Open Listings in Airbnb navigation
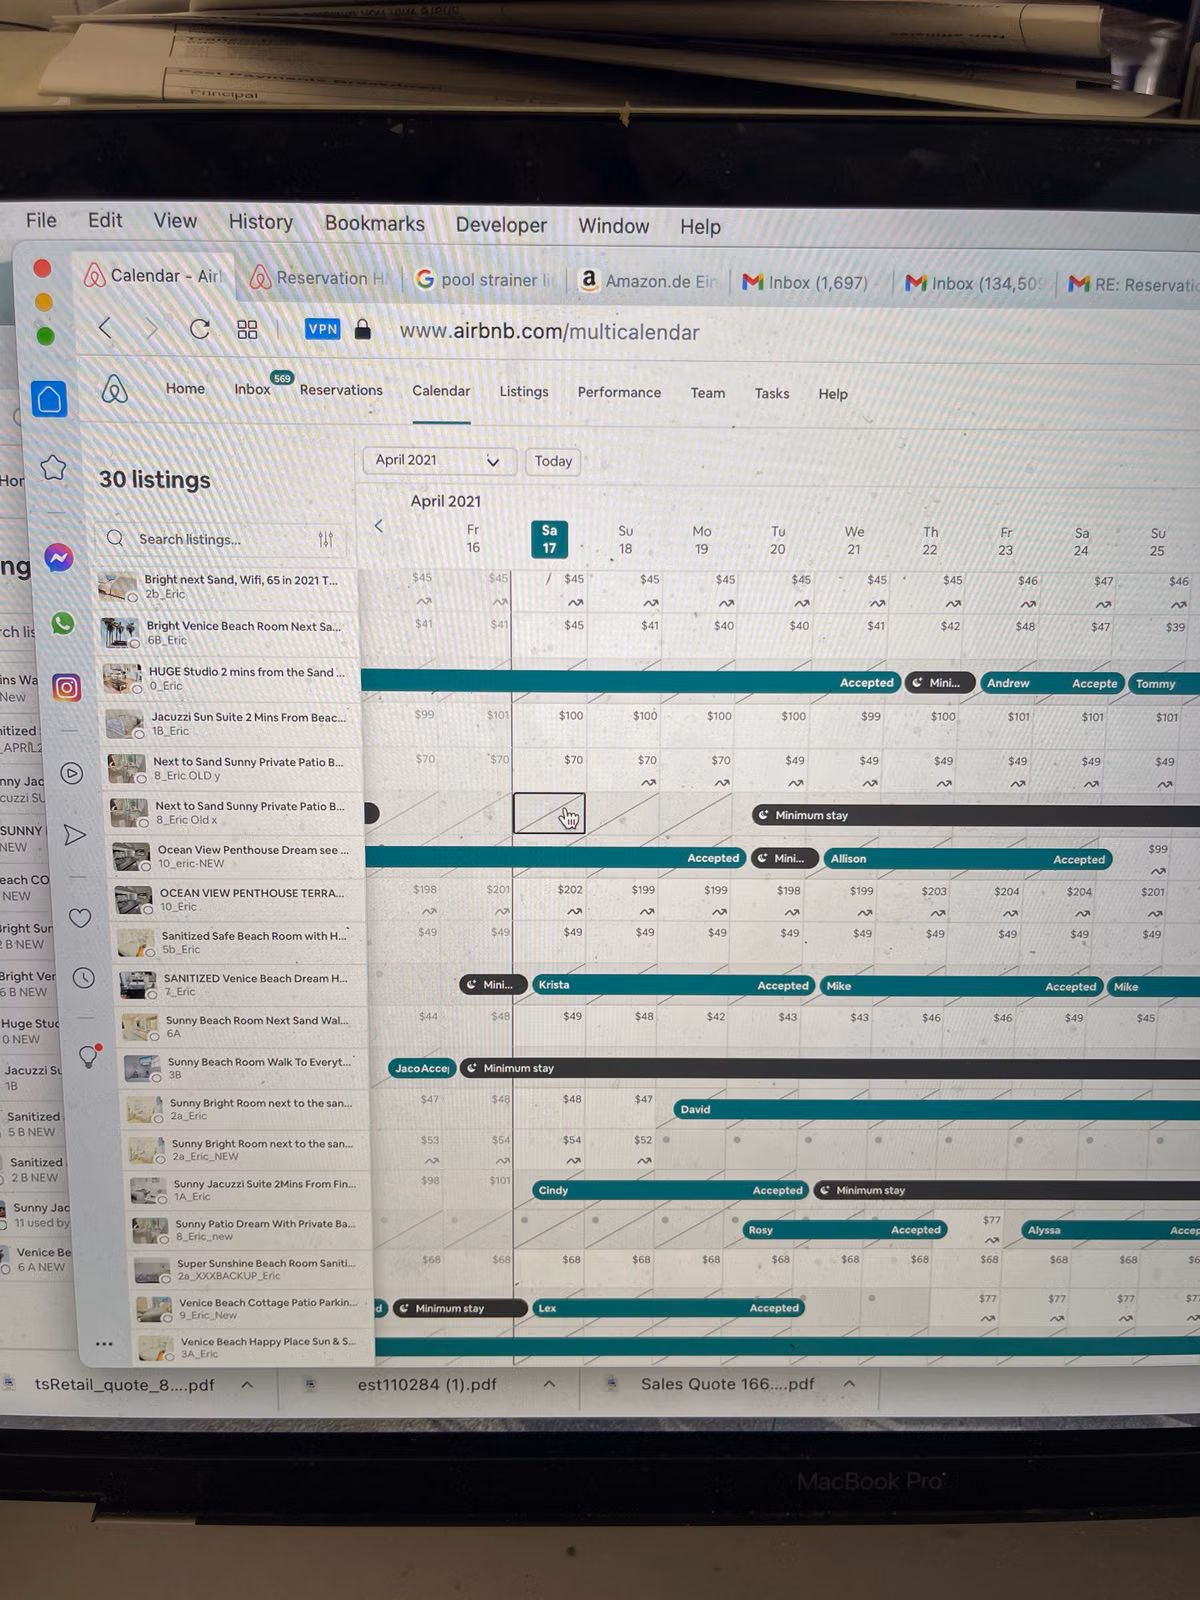Image resolution: width=1200 pixels, height=1600 pixels. [x=524, y=392]
